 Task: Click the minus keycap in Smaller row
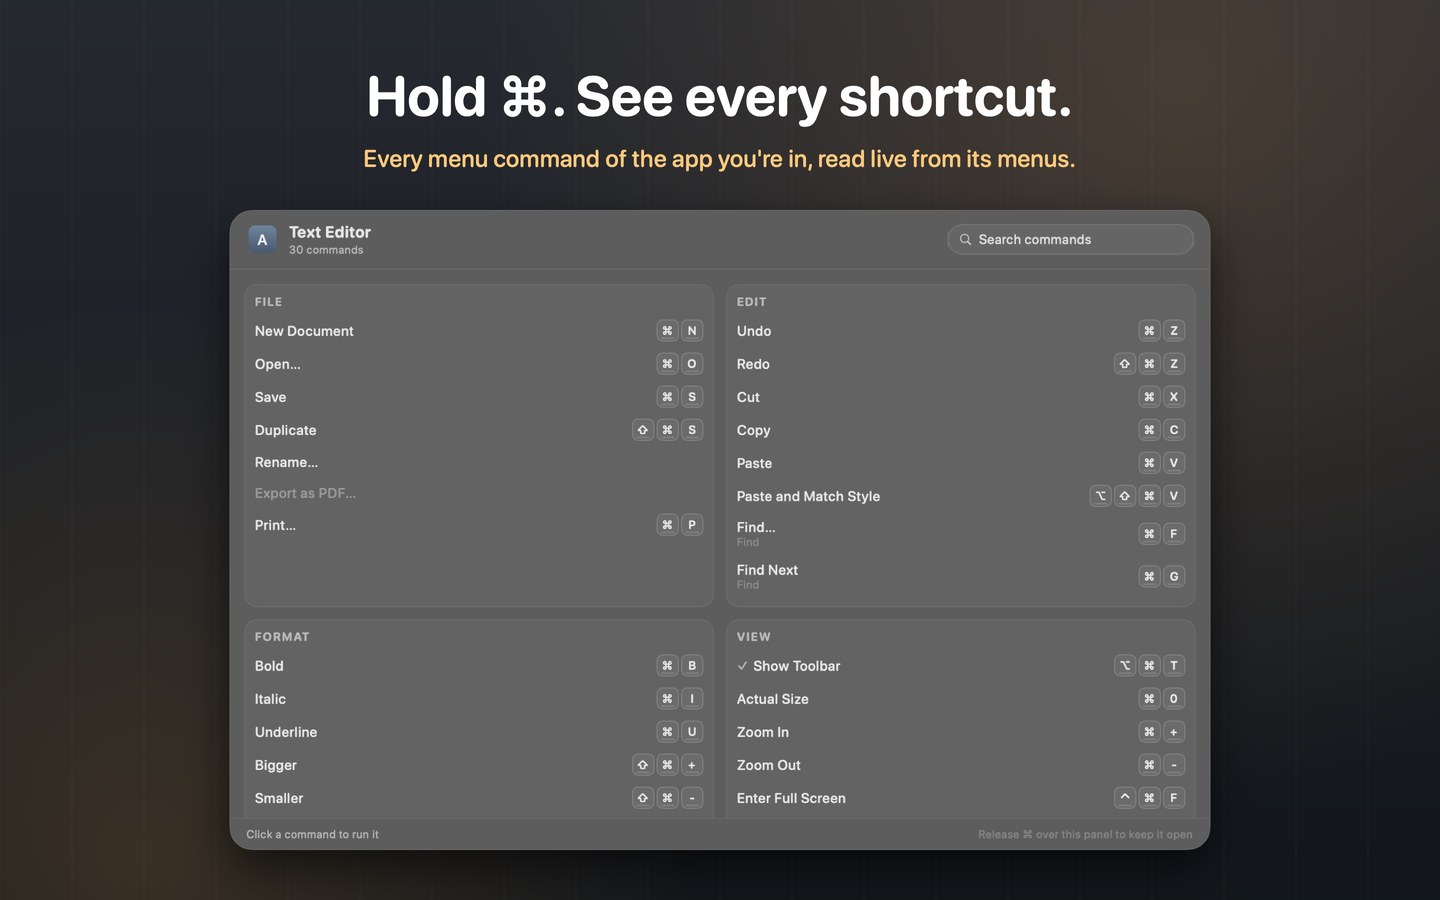tap(692, 798)
